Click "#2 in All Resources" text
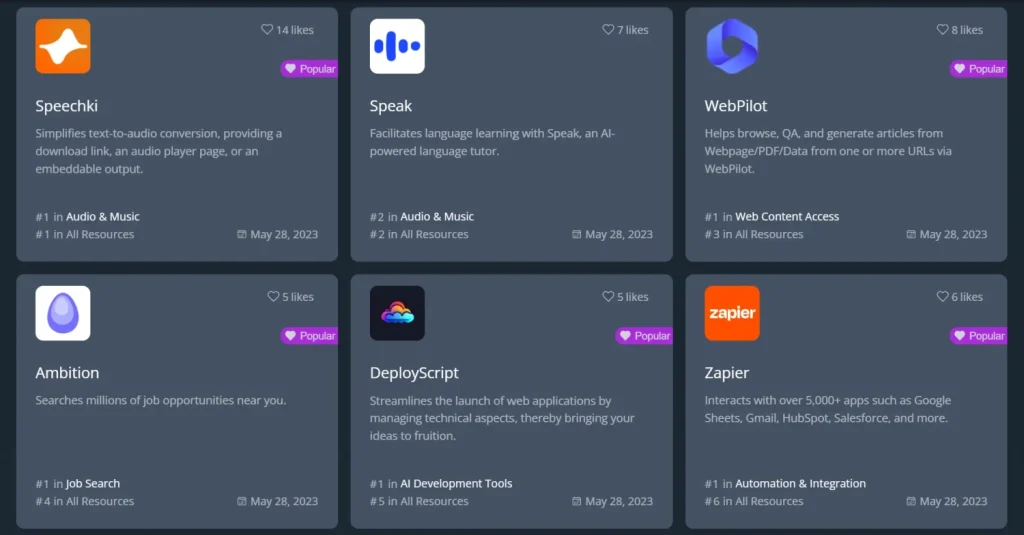 tap(419, 234)
